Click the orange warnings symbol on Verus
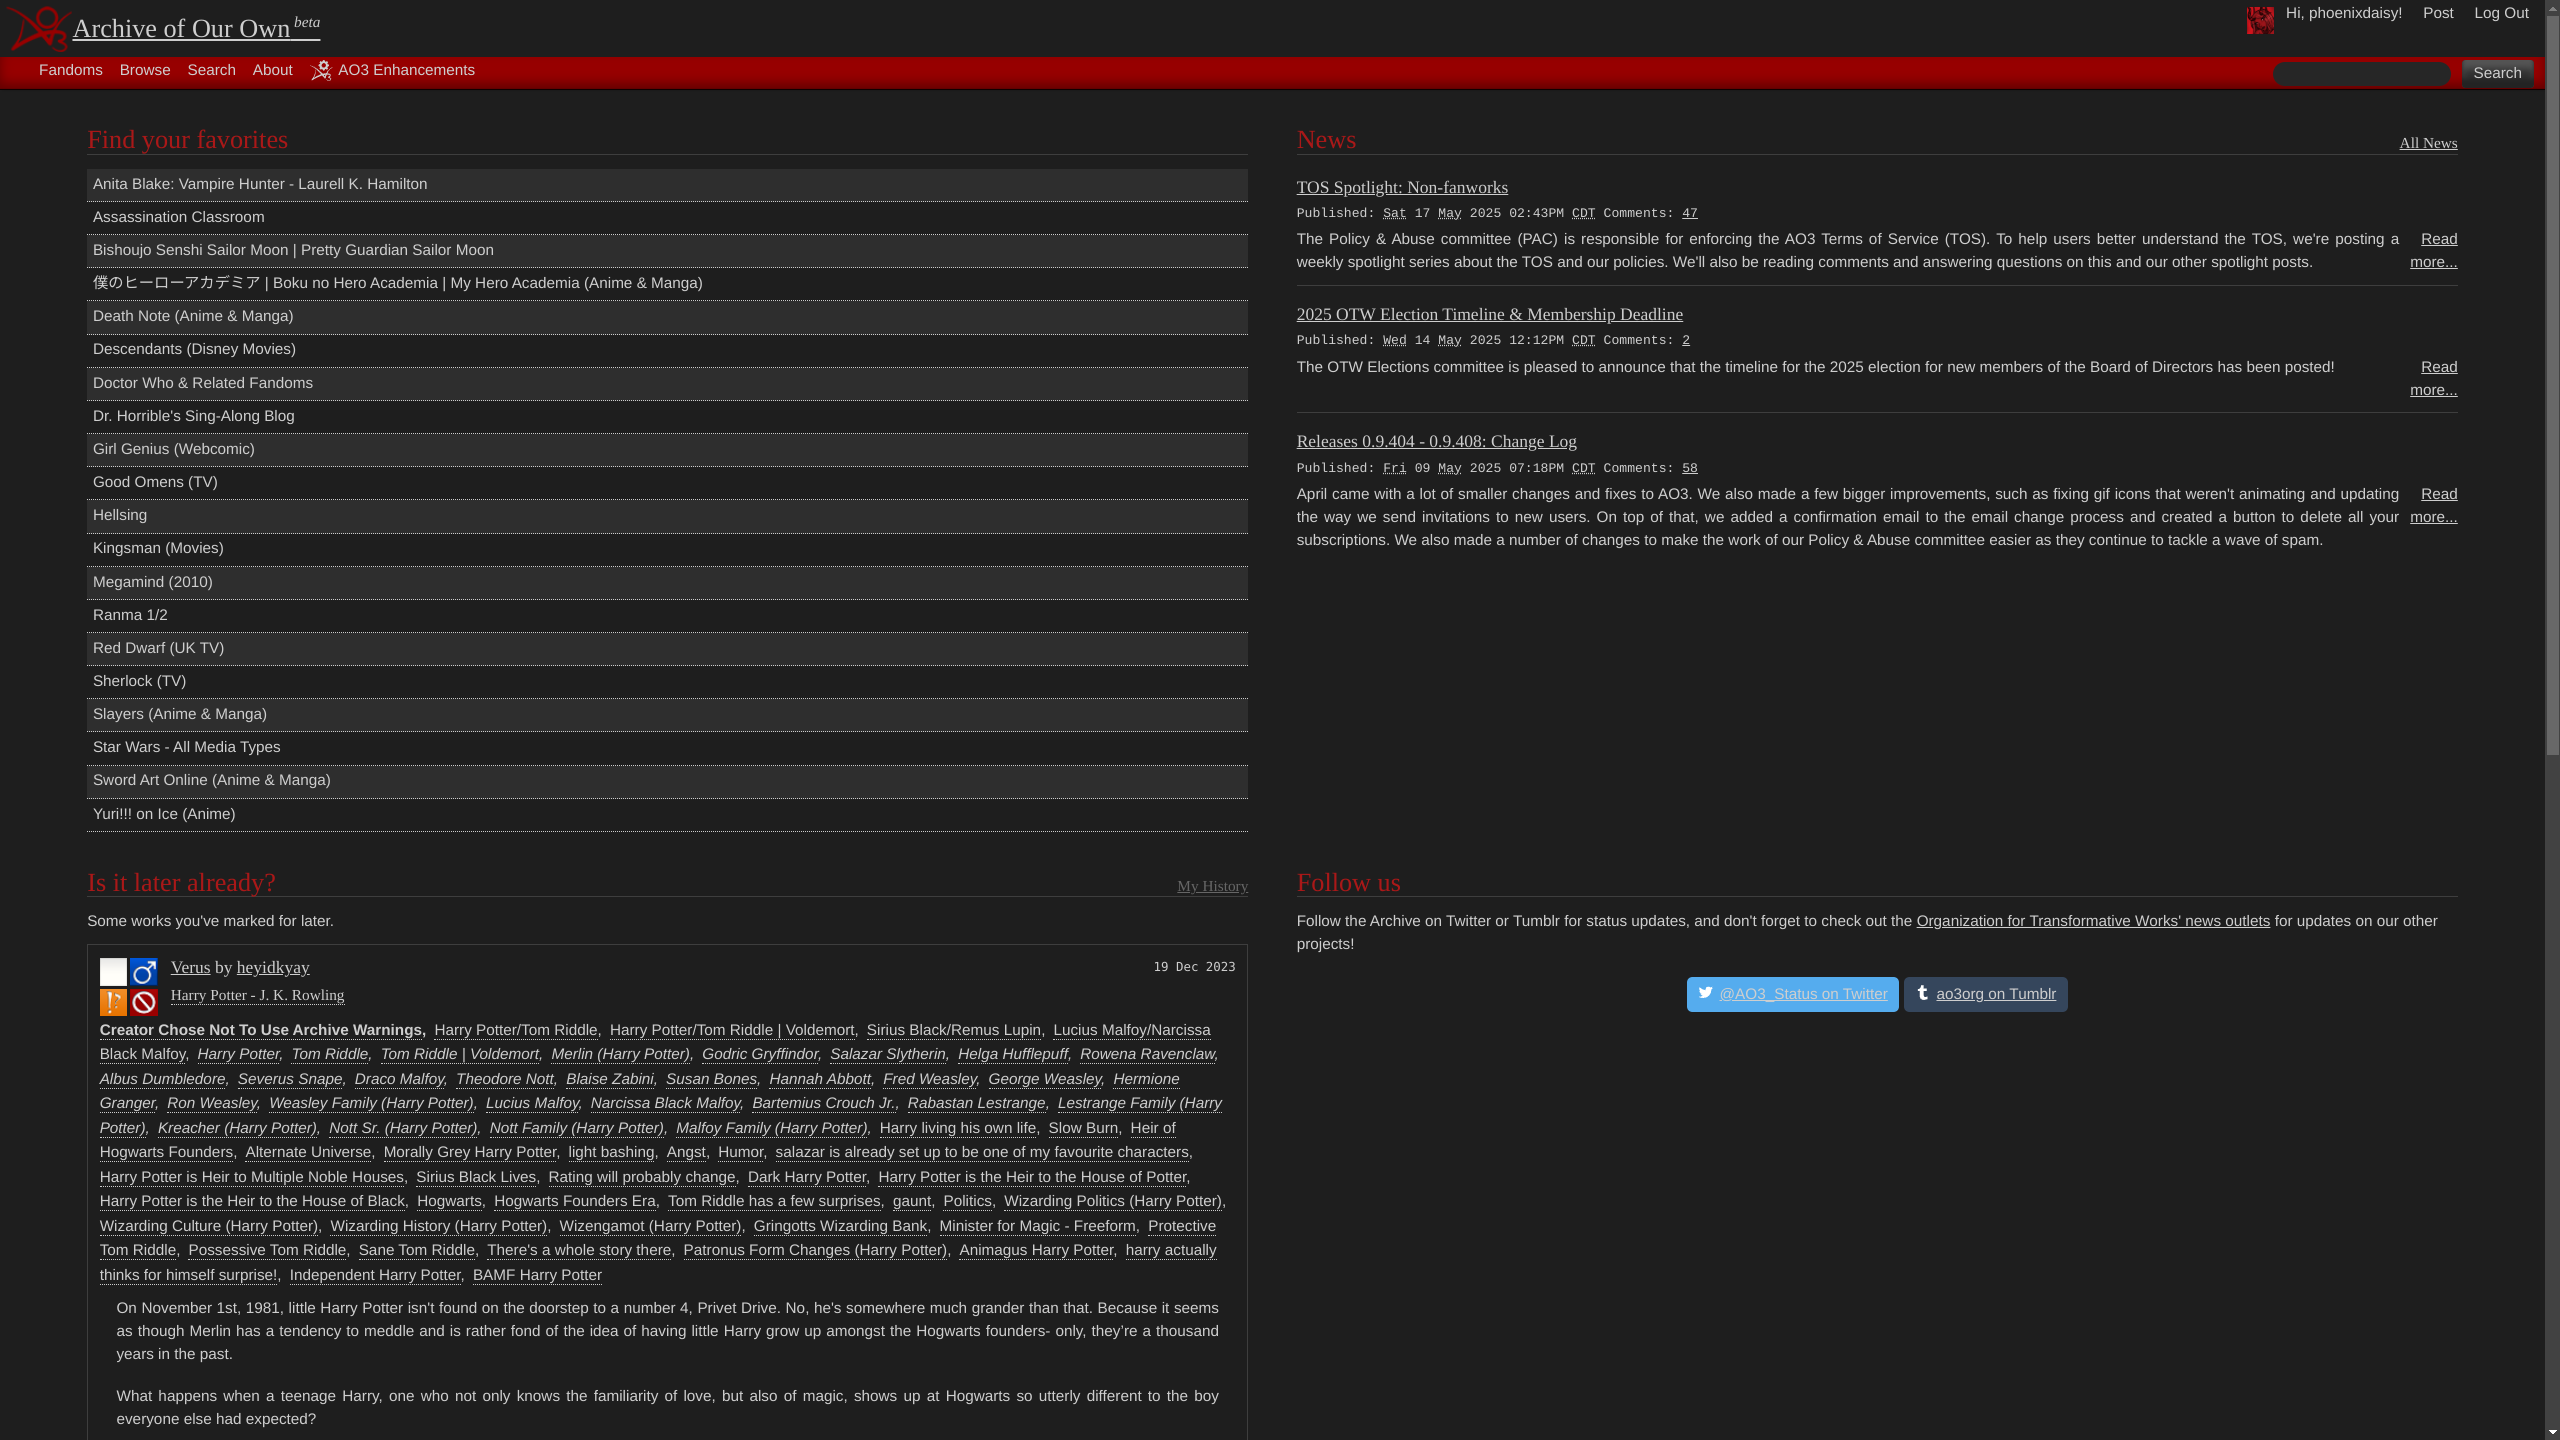Image resolution: width=2560 pixels, height=1440 pixels. (x=113, y=1002)
